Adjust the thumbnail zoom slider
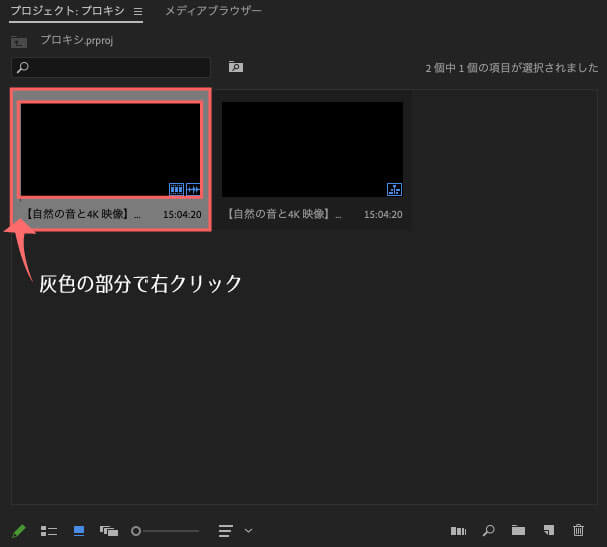 [165, 531]
